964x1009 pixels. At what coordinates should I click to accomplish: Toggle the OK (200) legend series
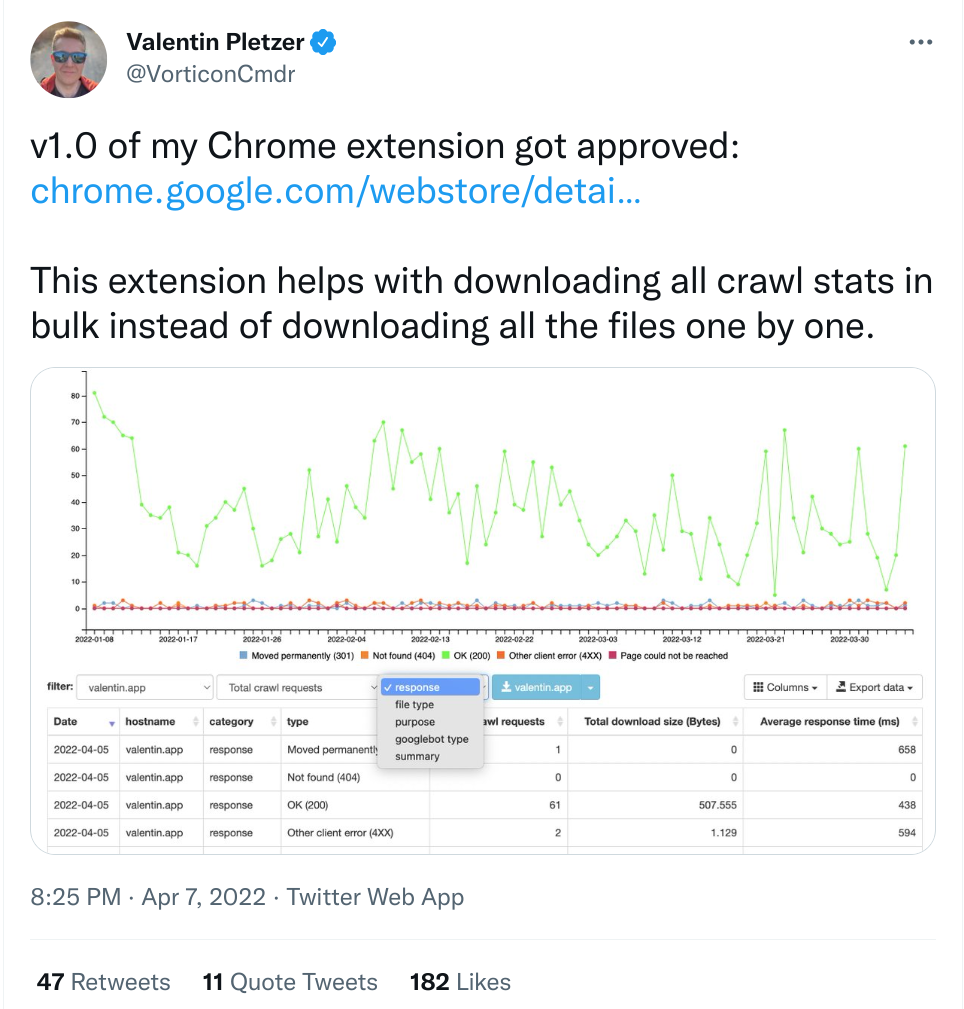(x=466, y=656)
